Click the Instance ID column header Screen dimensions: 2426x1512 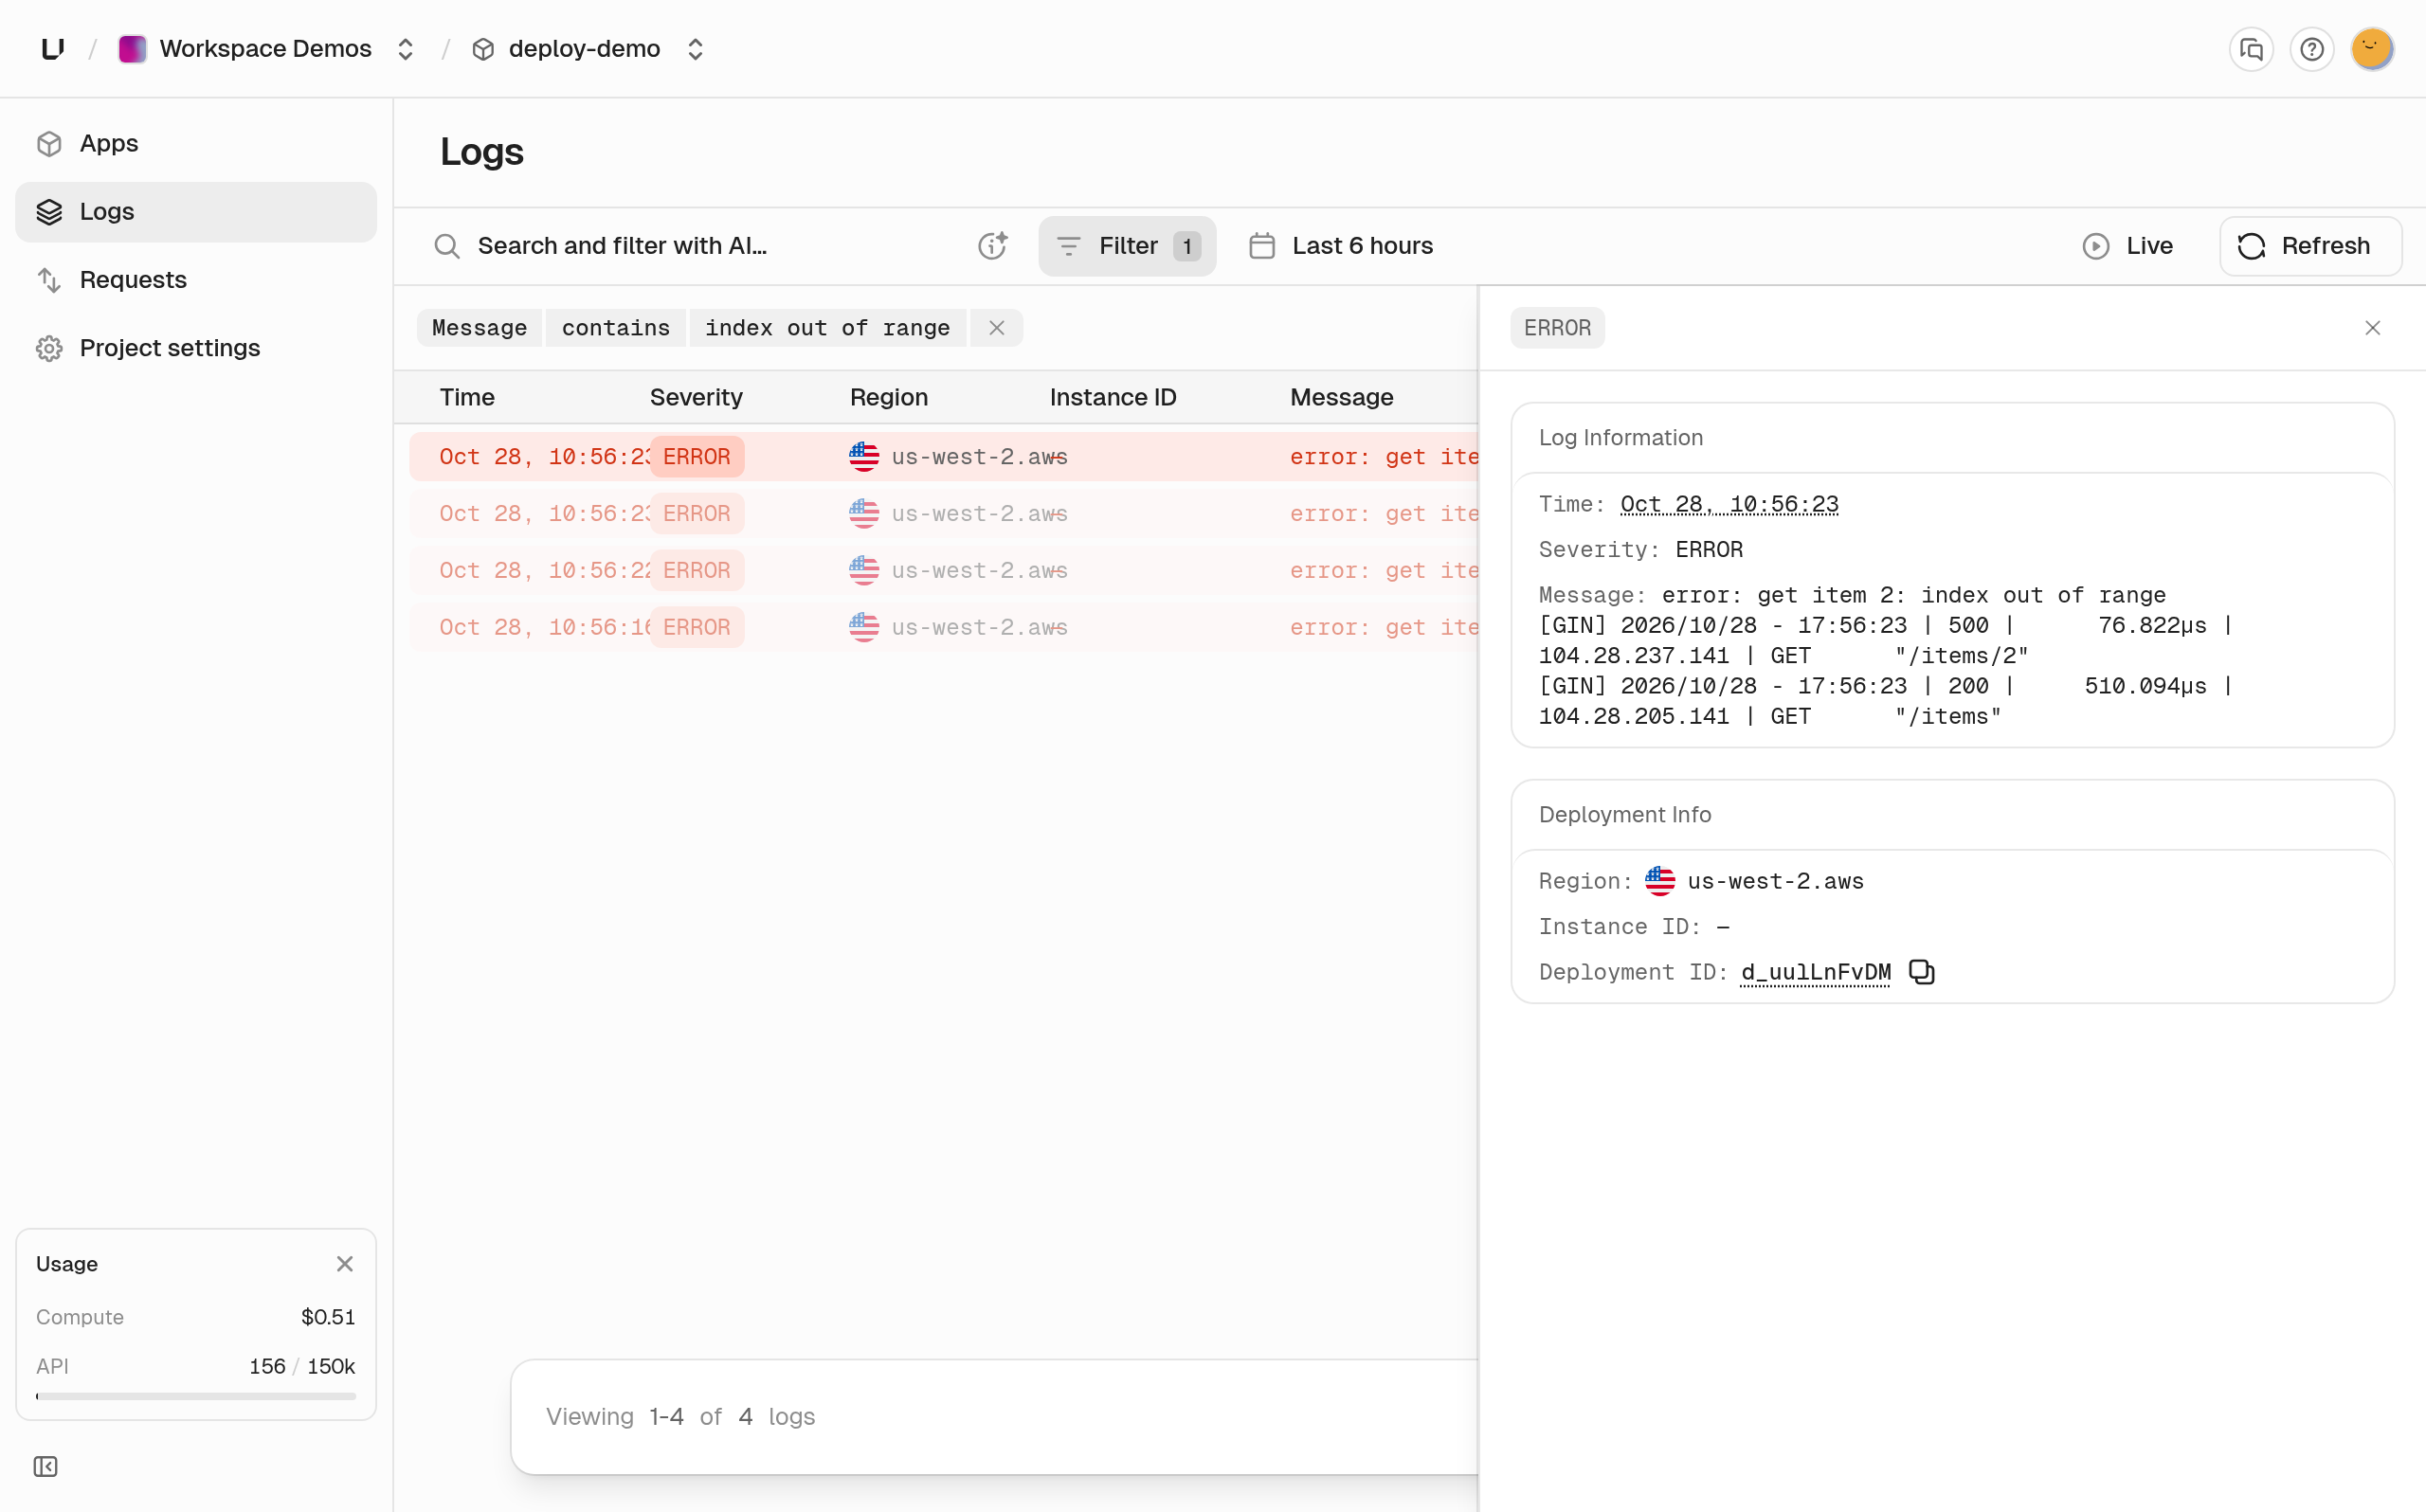coord(1113,397)
